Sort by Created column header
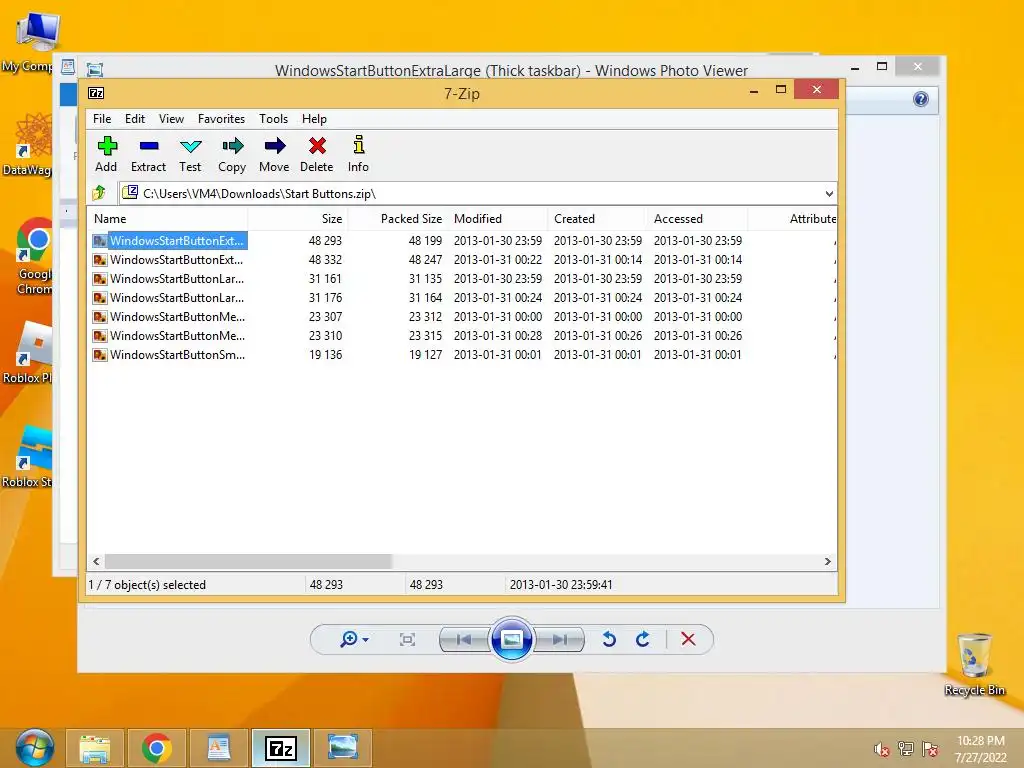The image size is (1024, 768). (x=598, y=219)
